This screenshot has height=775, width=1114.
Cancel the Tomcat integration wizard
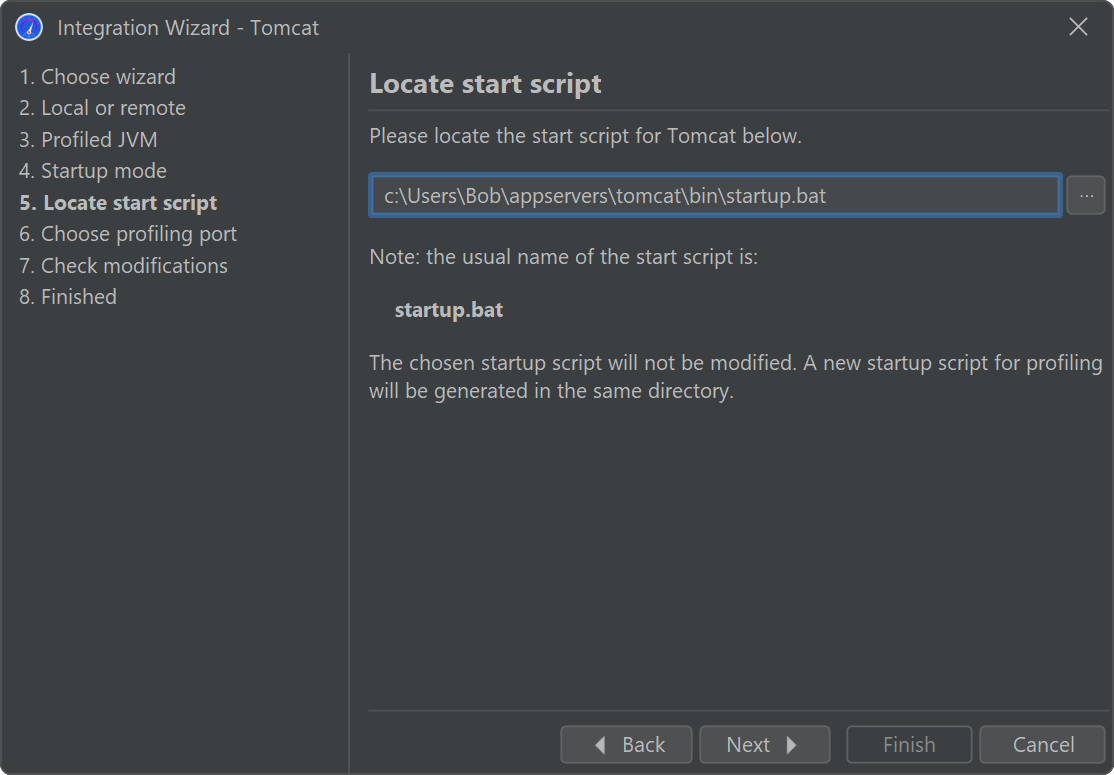1042,745
